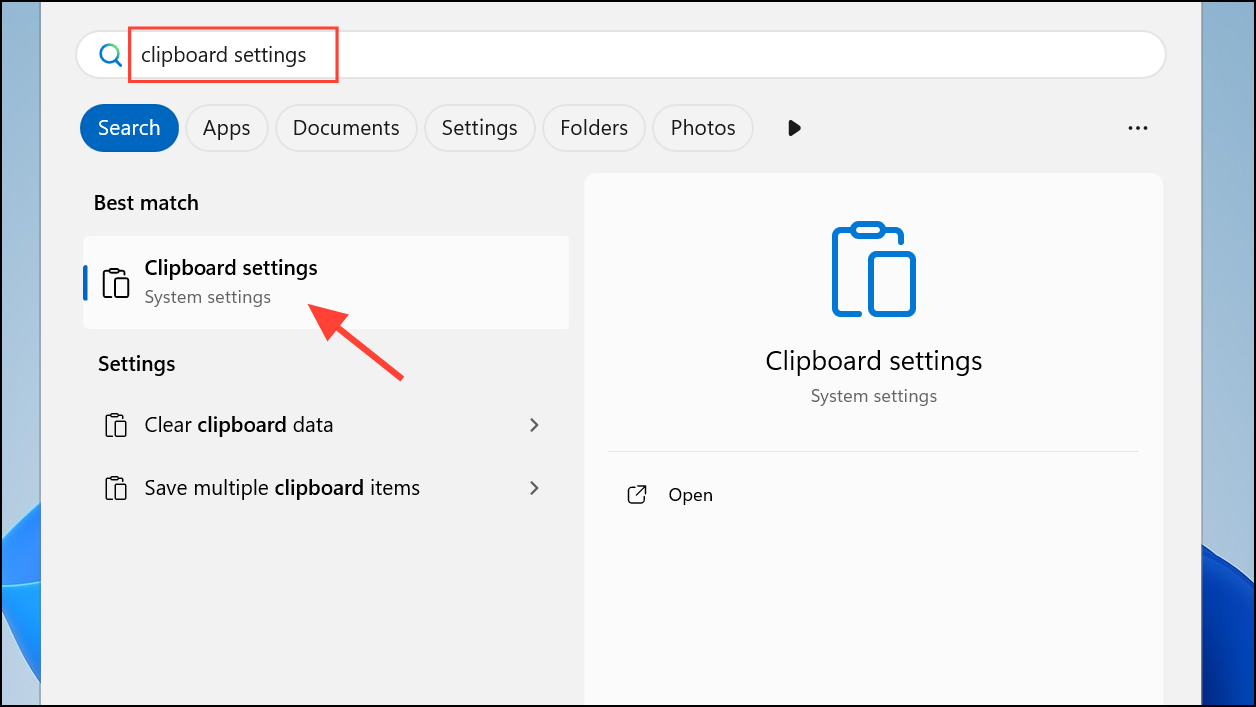The image size is (1256, 707).
Task: Show more filters with play arrow
Action: (x=795, y=128)
